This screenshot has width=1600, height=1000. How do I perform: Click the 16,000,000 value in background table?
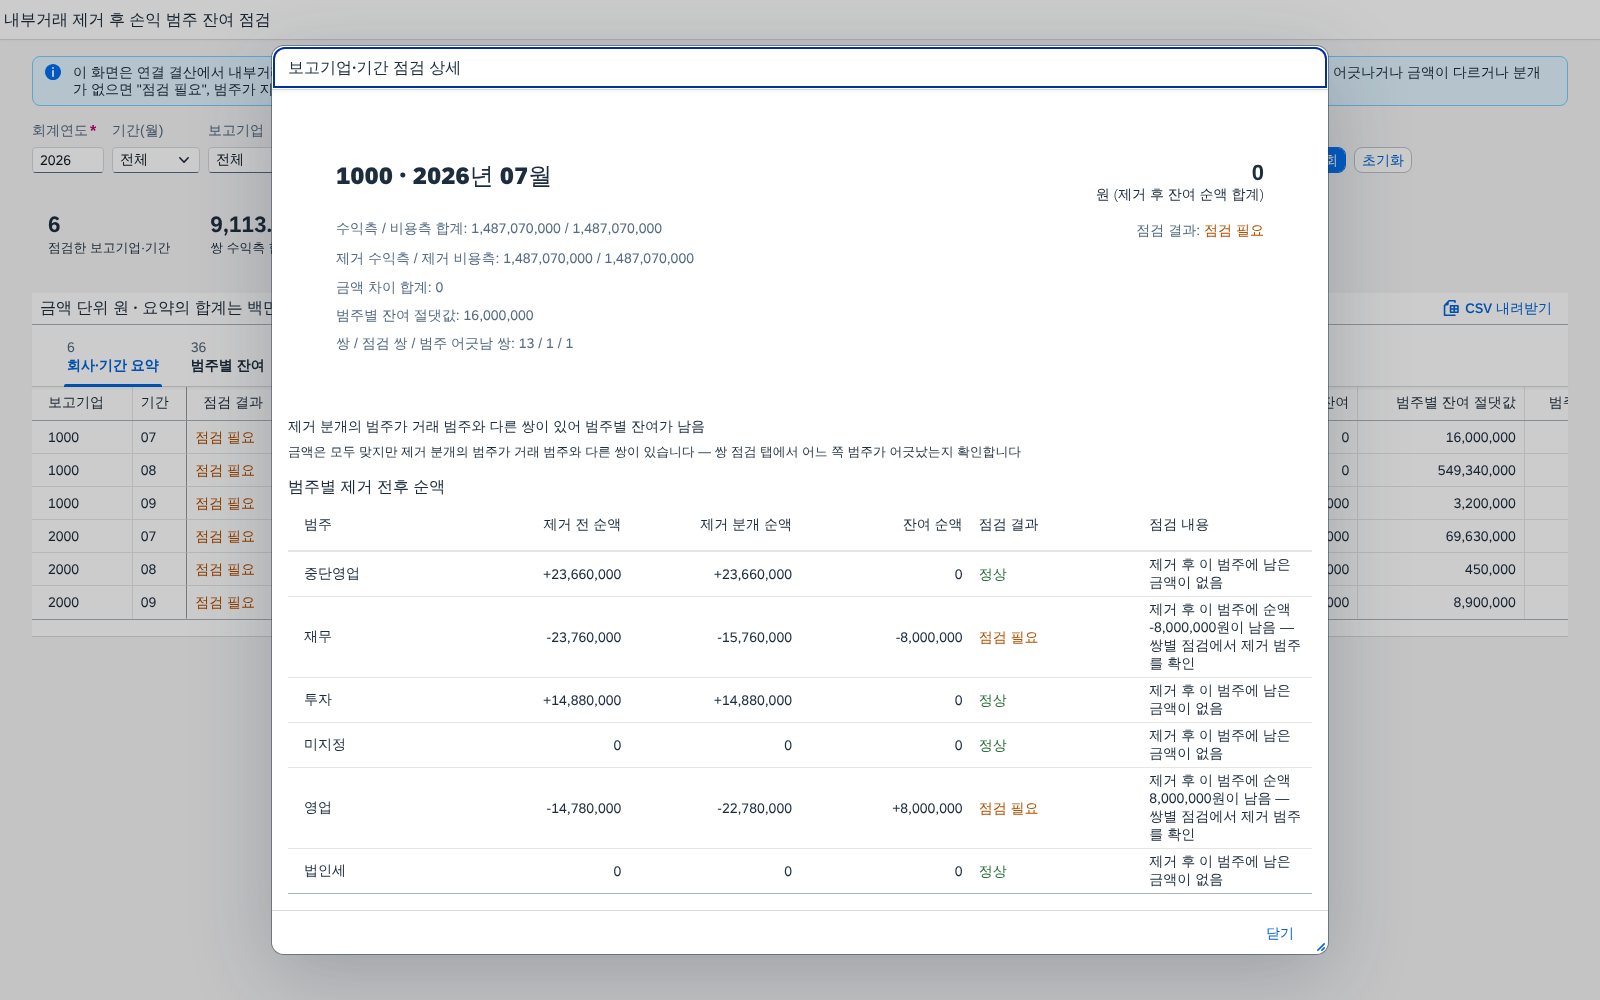1480,437
